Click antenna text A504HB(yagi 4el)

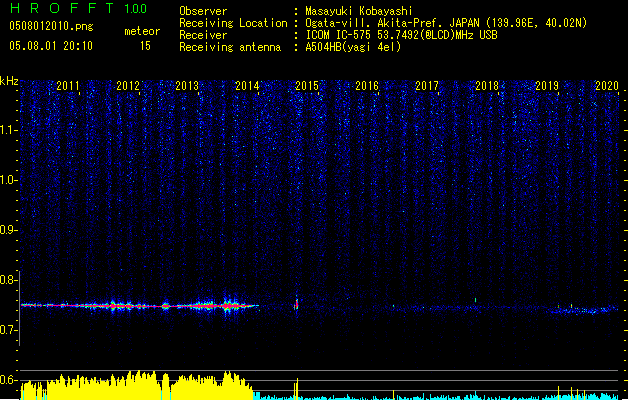click(x=353, y=47)
